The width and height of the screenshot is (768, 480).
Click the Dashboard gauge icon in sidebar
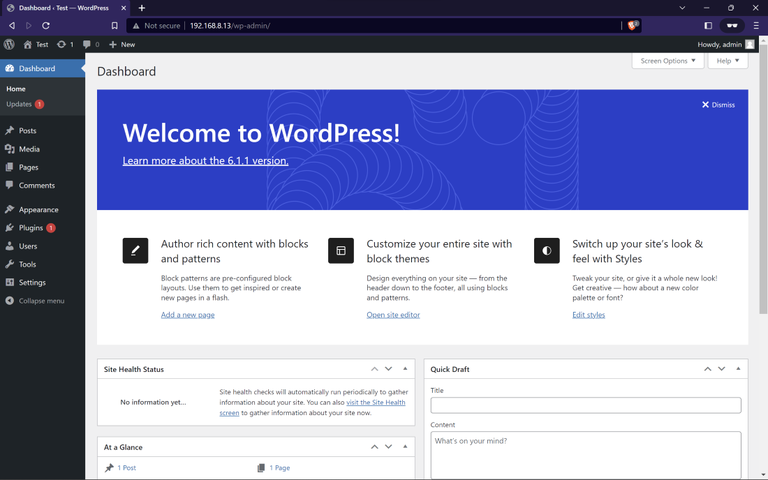pyautogui.click(x=9, y=68)
